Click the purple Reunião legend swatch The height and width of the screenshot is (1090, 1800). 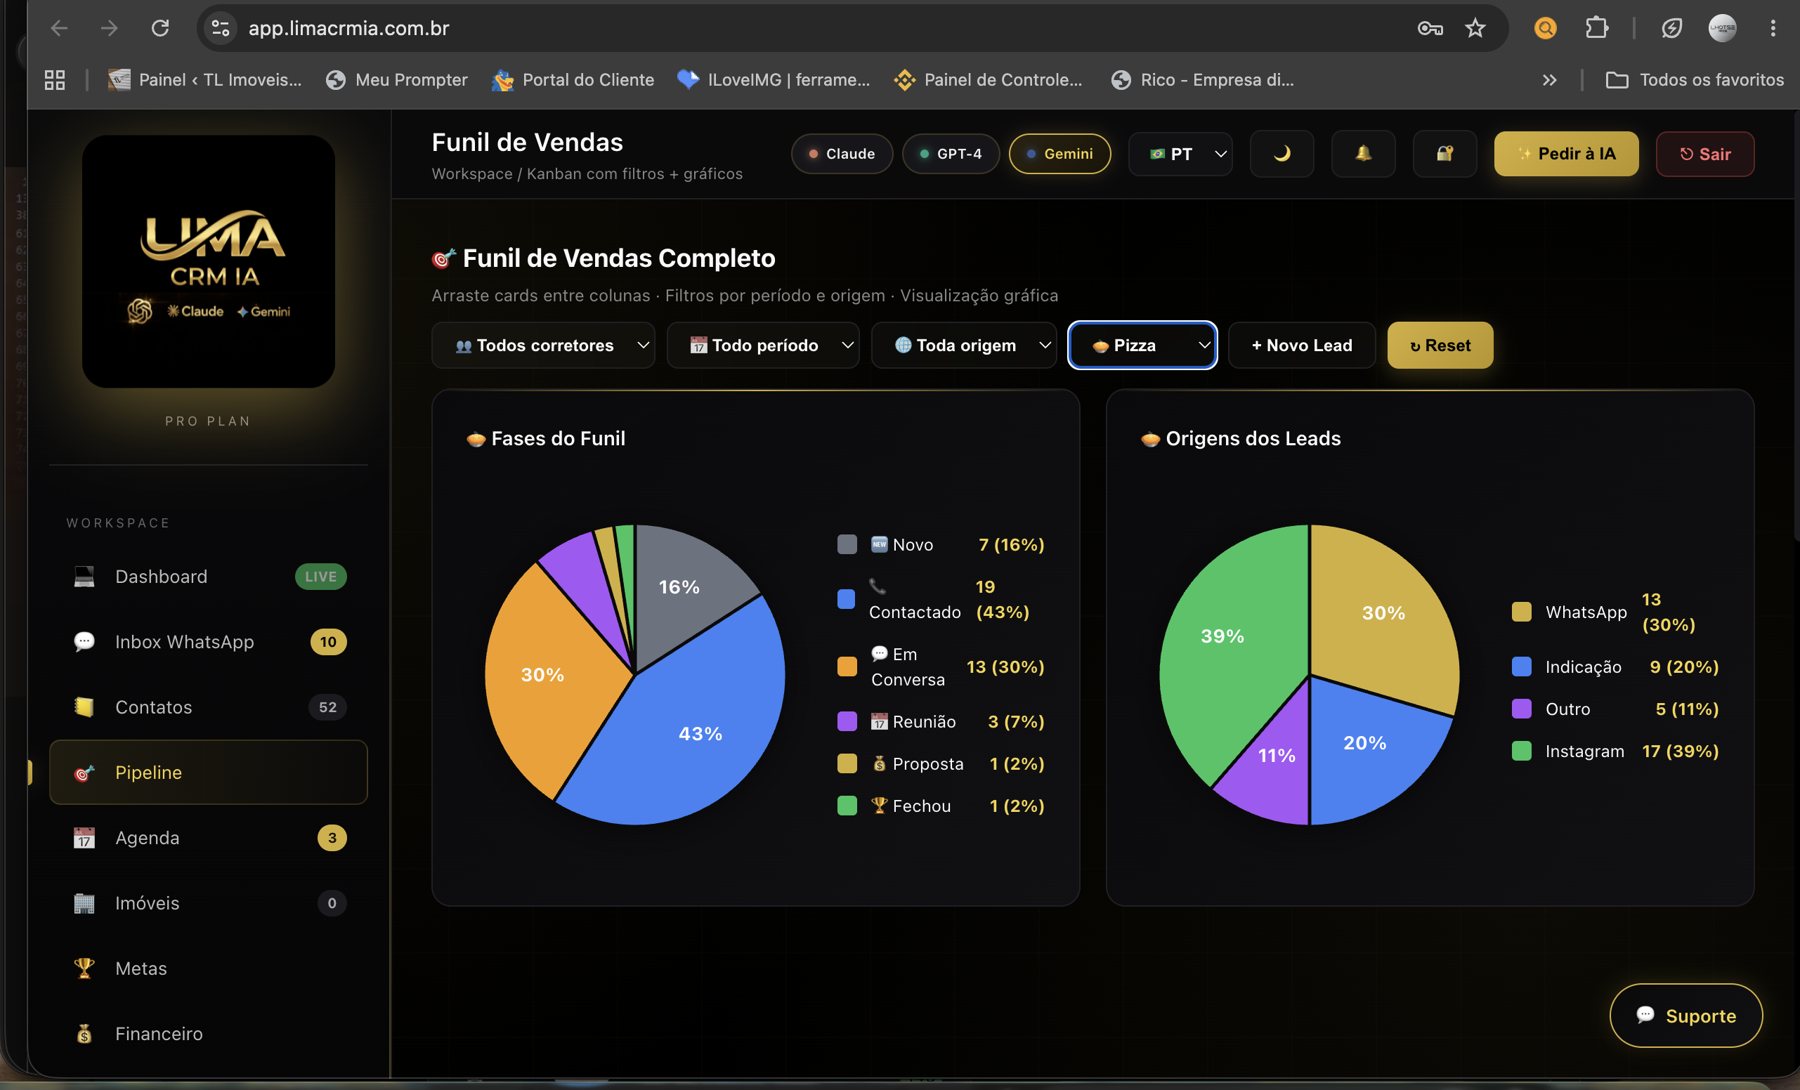point(847,721)
